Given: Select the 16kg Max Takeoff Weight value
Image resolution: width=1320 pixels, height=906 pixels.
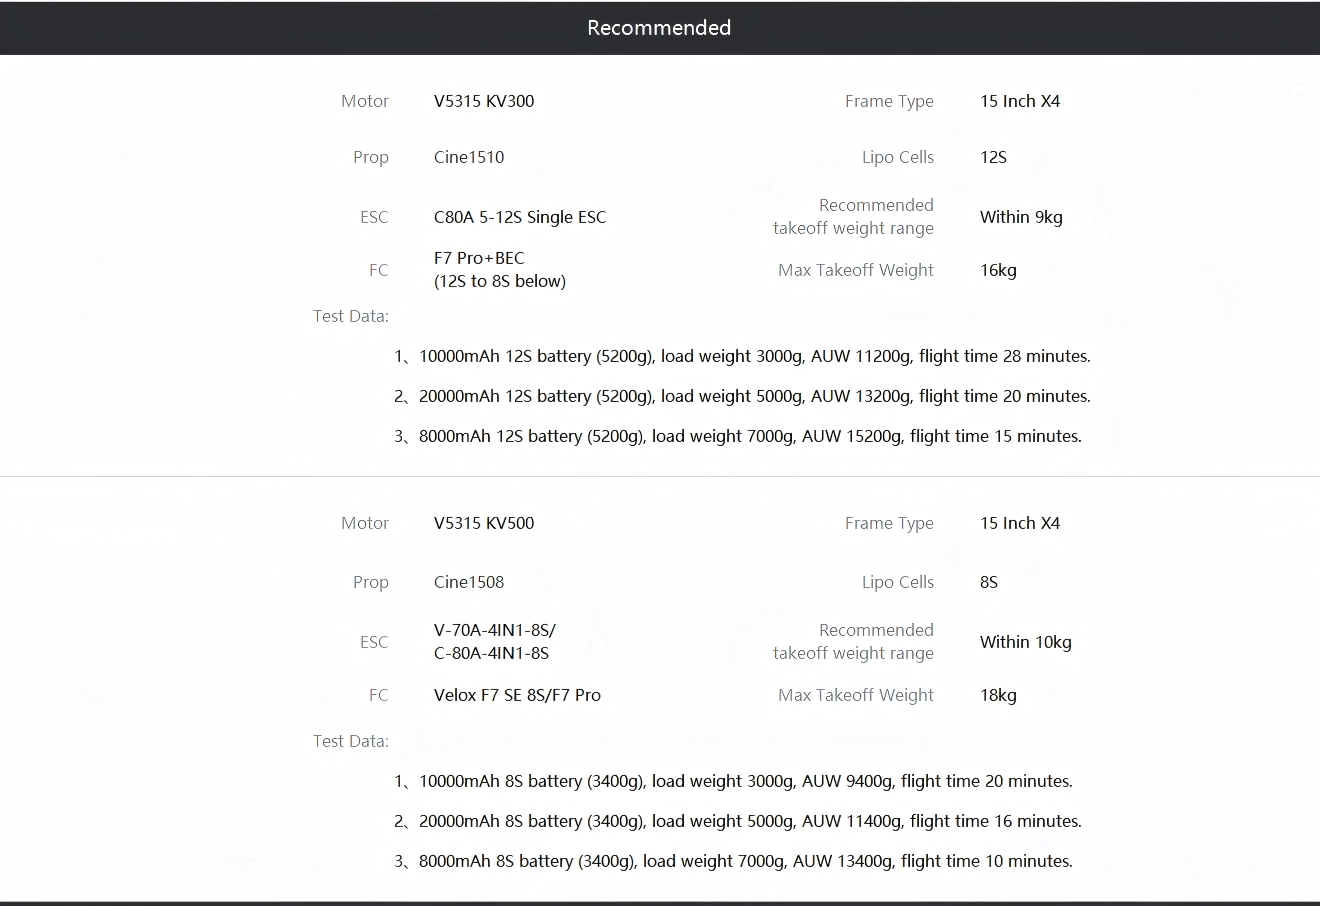Looking at the screenshot, I should (998, 270).
